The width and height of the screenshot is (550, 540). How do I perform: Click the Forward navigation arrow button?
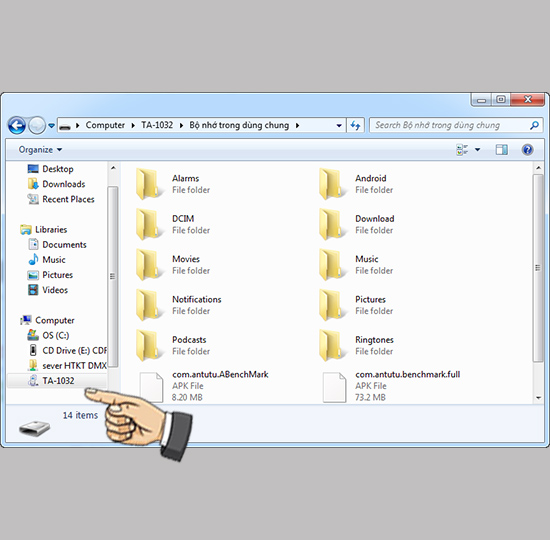(36, 125)
